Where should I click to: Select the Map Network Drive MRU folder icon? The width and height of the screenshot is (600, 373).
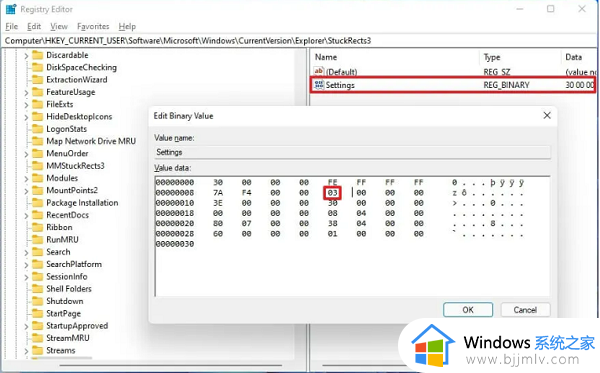pyautogui.click(x=38, y=141)
